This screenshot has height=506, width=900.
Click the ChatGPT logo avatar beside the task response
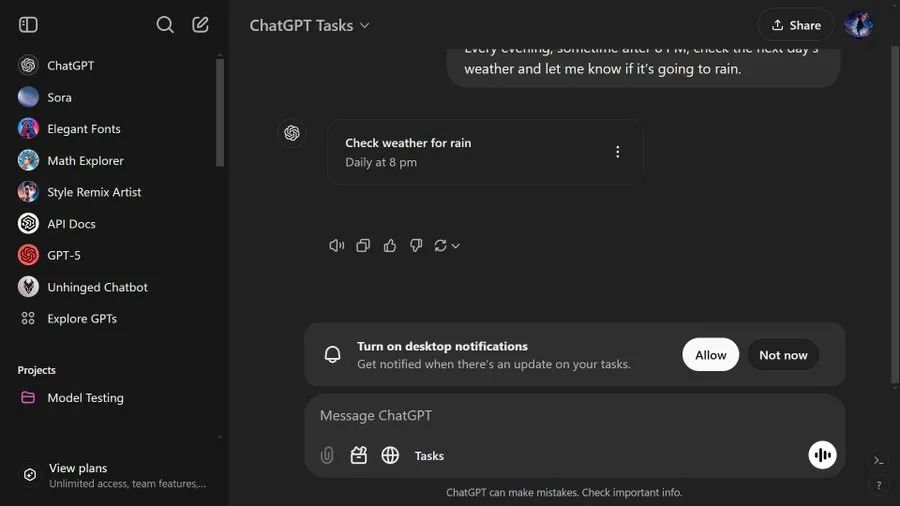pyautogui.click(x=292, y=133)
